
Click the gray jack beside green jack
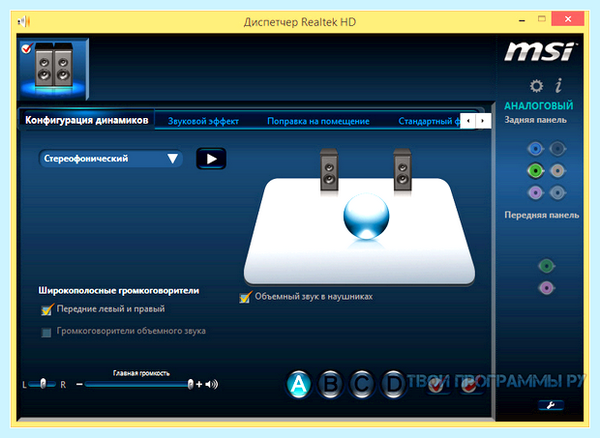click(558, 171)
